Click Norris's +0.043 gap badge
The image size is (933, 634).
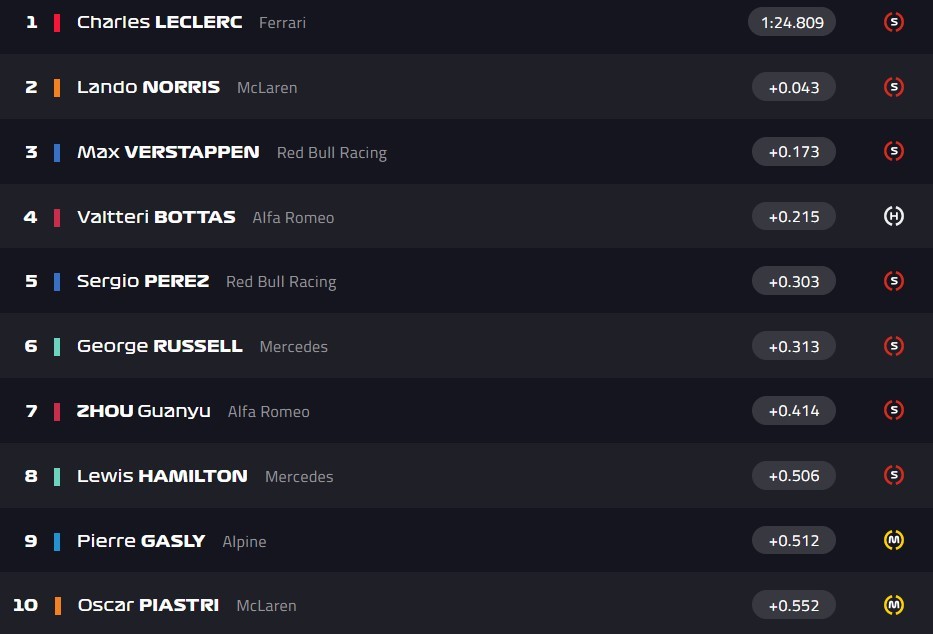[794, 87]
